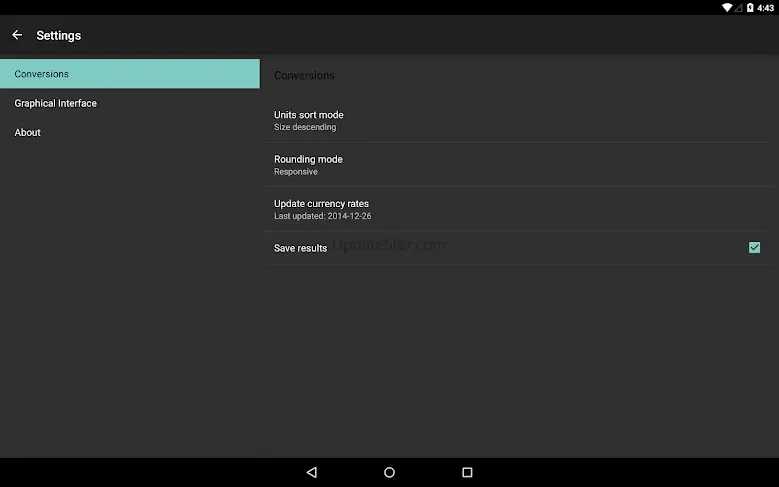Tap the Last updated 2014-12-26 text
Image resolution: width=779 pixels, height=487 pixels.
[x=322, y=216]
